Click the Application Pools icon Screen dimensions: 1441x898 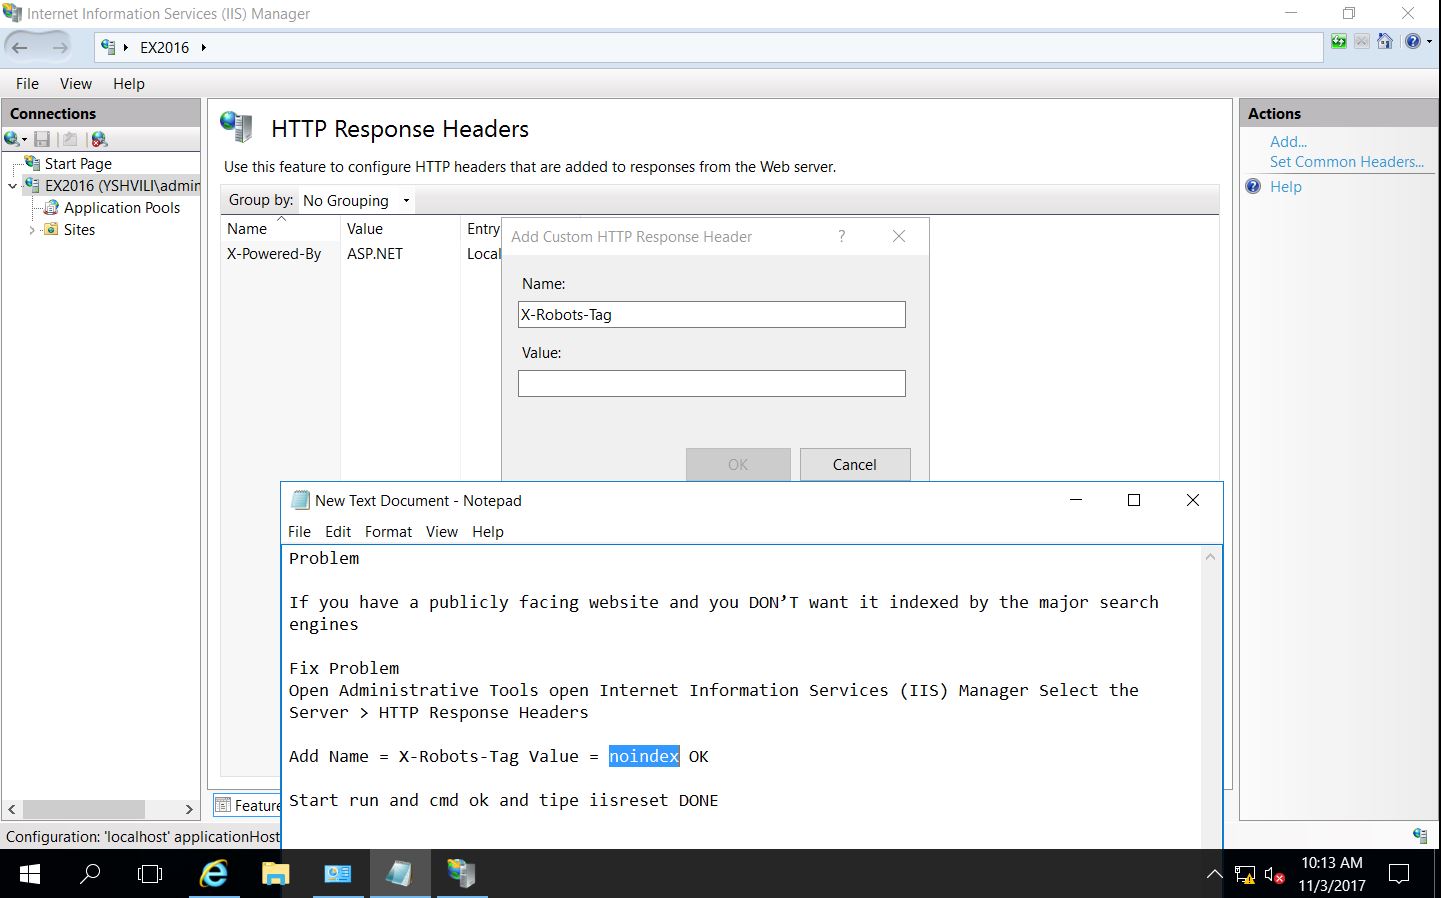51,207
